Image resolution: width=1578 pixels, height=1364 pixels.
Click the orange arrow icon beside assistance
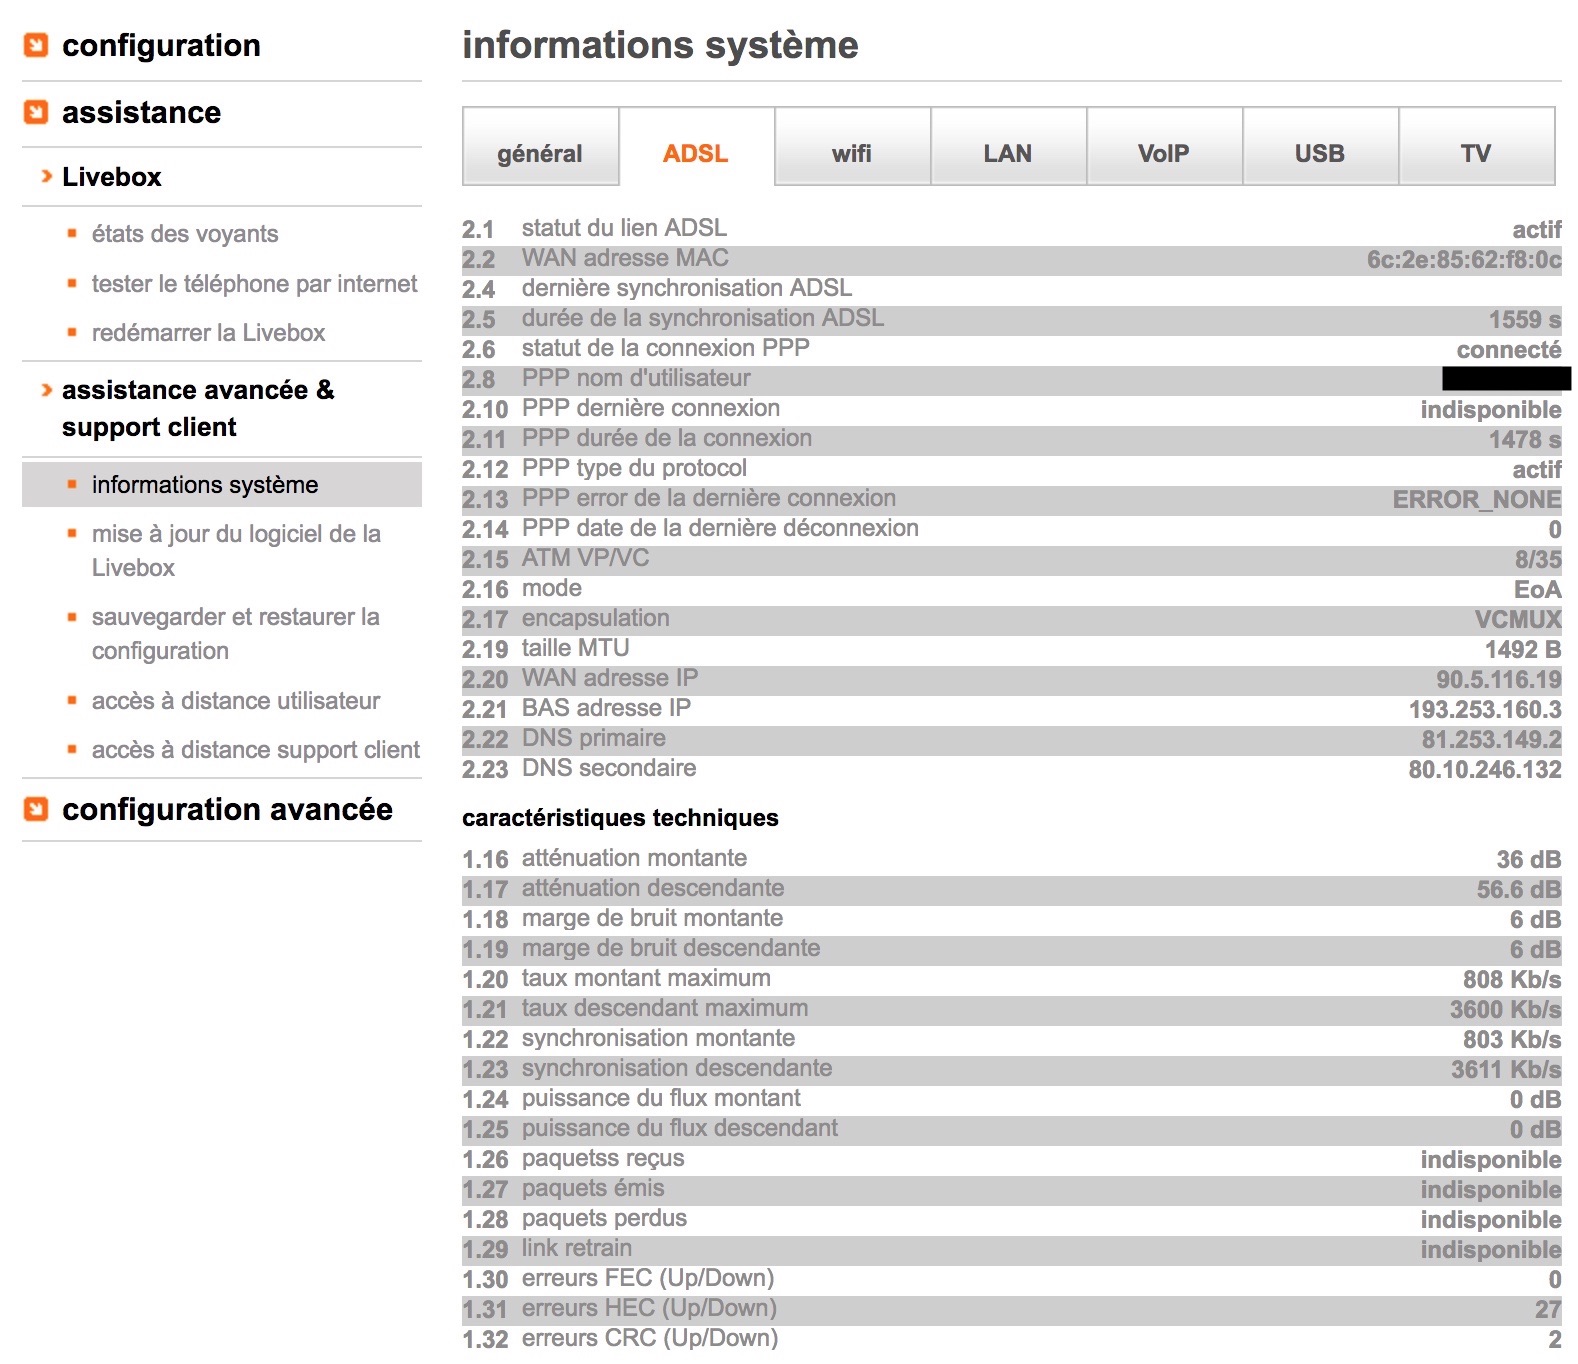point(36,112)
